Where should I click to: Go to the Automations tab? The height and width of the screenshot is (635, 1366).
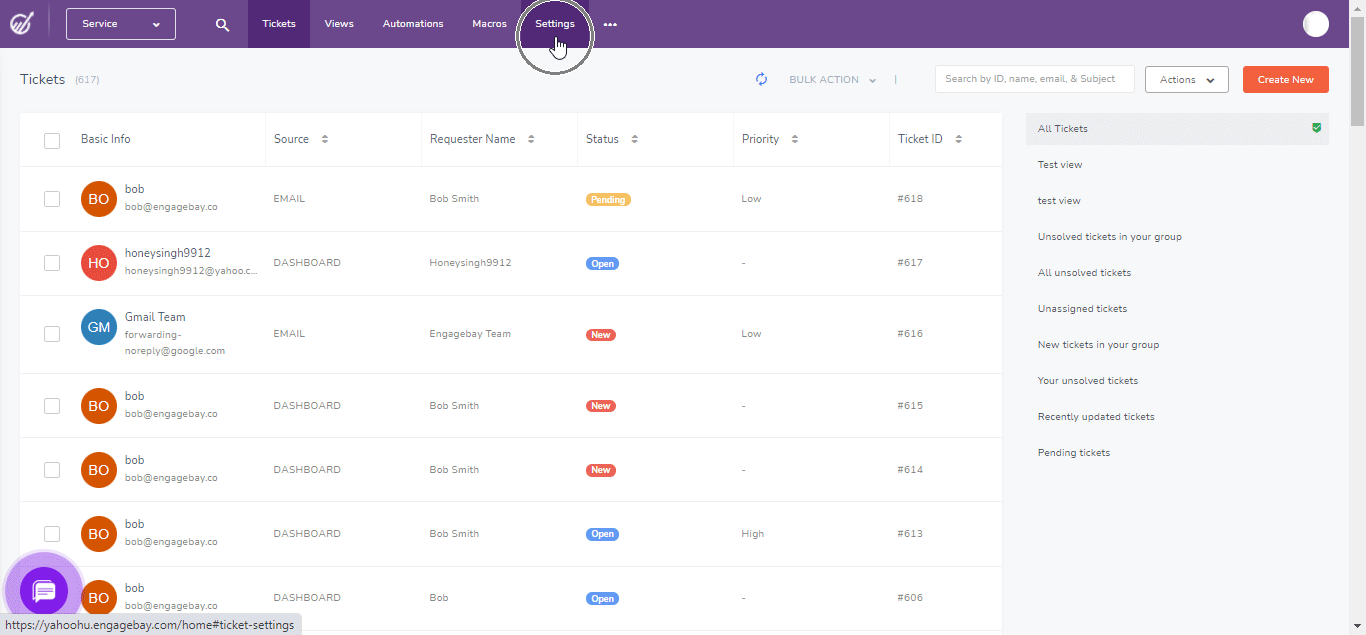coord(413,24)
